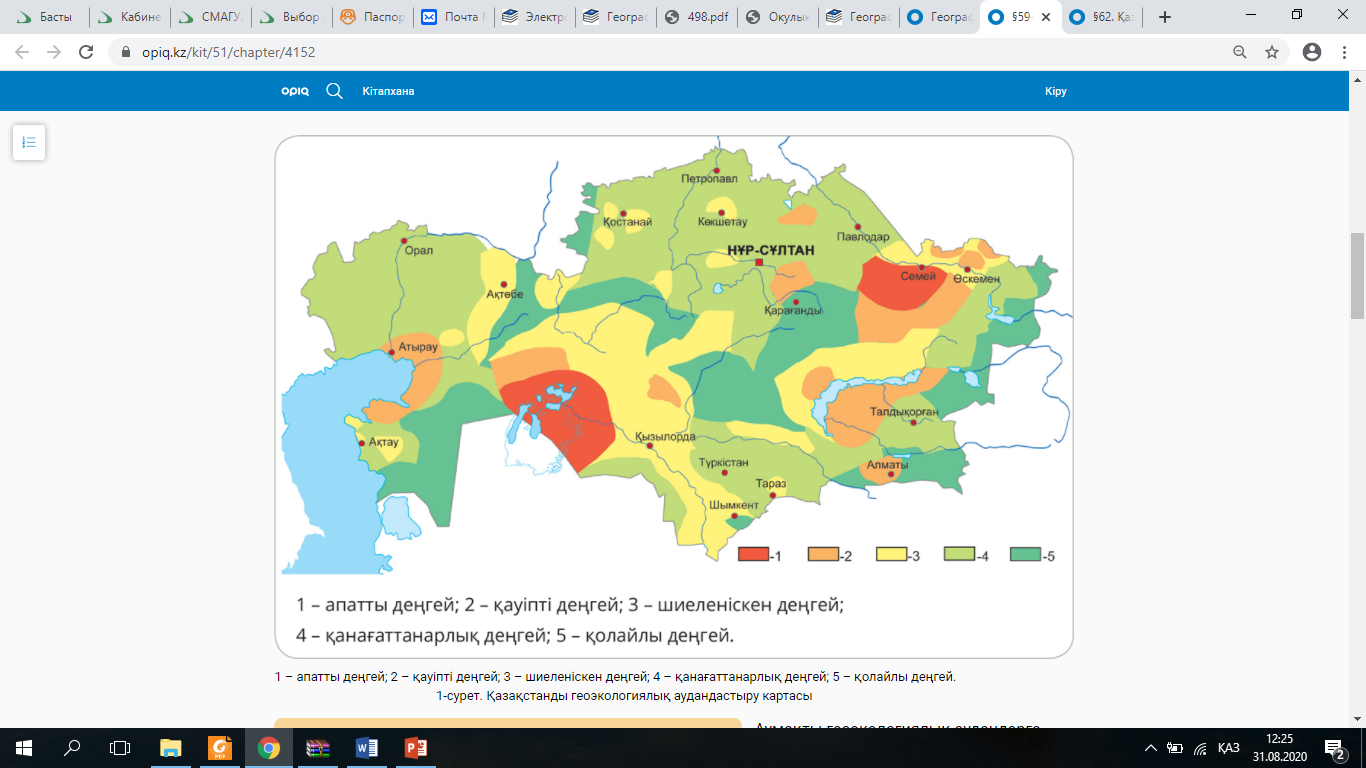This screenshot has width=1366, height=768.
Task: Open Windows File Explorer from taskbar
Action: [x=171, y=747]
